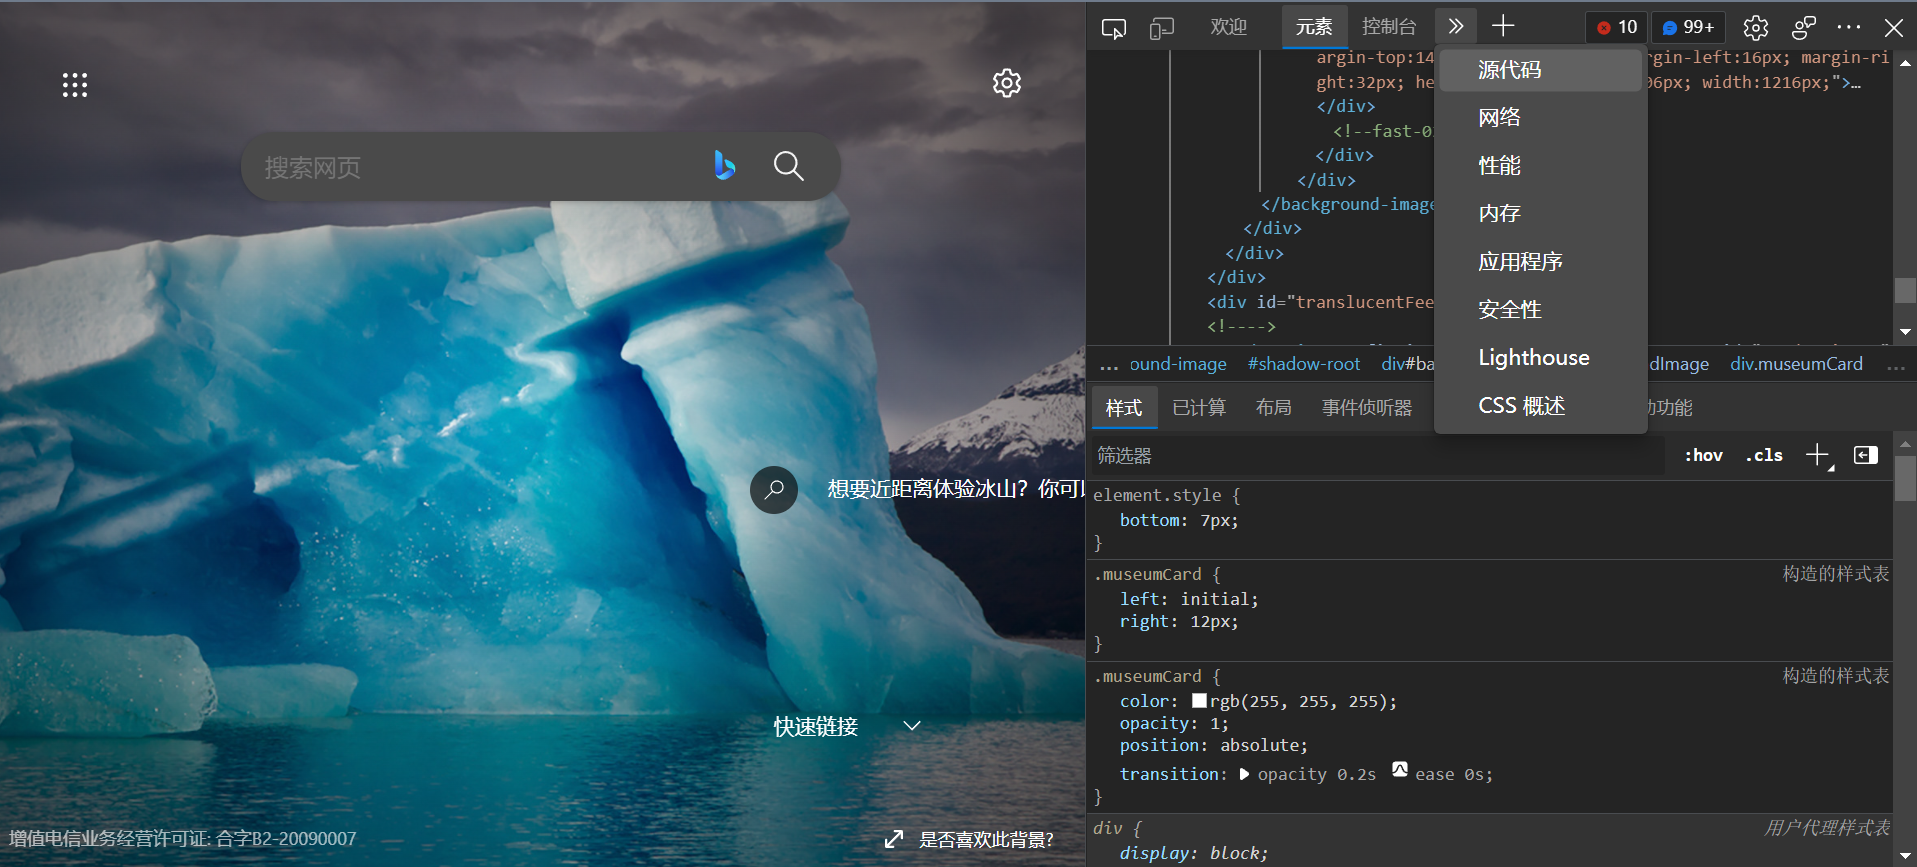The height and width of the screenshot is (867, 1917).
Task: Open new tab page settings gear
Action: coord(1006,83)
